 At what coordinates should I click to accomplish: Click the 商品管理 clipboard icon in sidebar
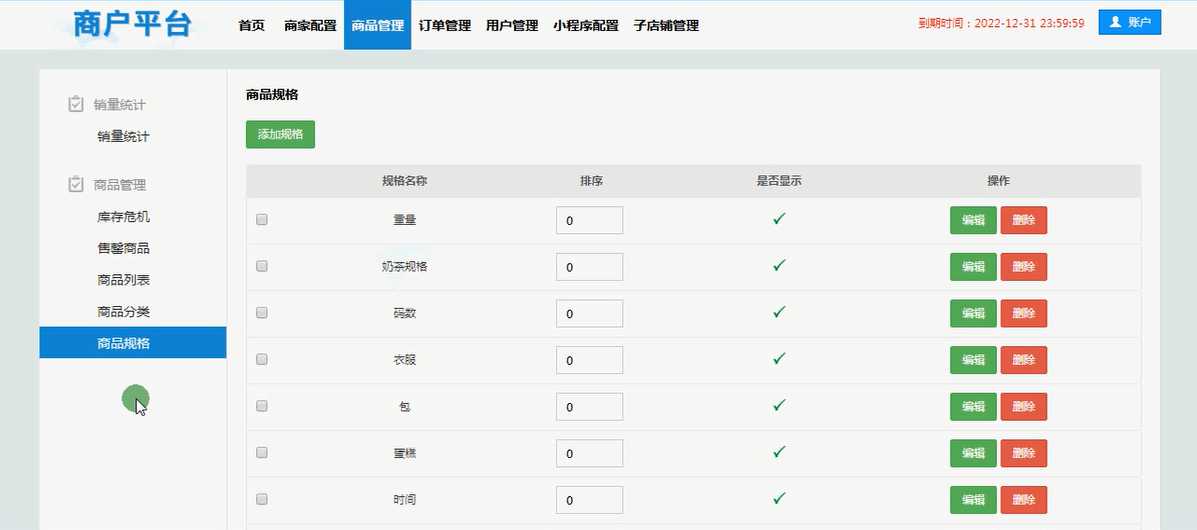point(75,184)
